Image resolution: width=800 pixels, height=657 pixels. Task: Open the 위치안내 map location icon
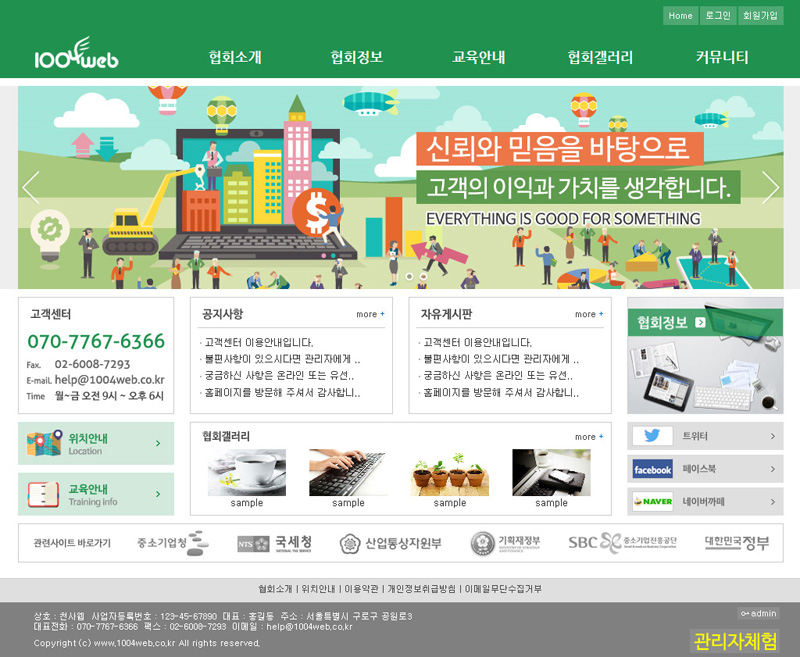click(x=45, y=443)
